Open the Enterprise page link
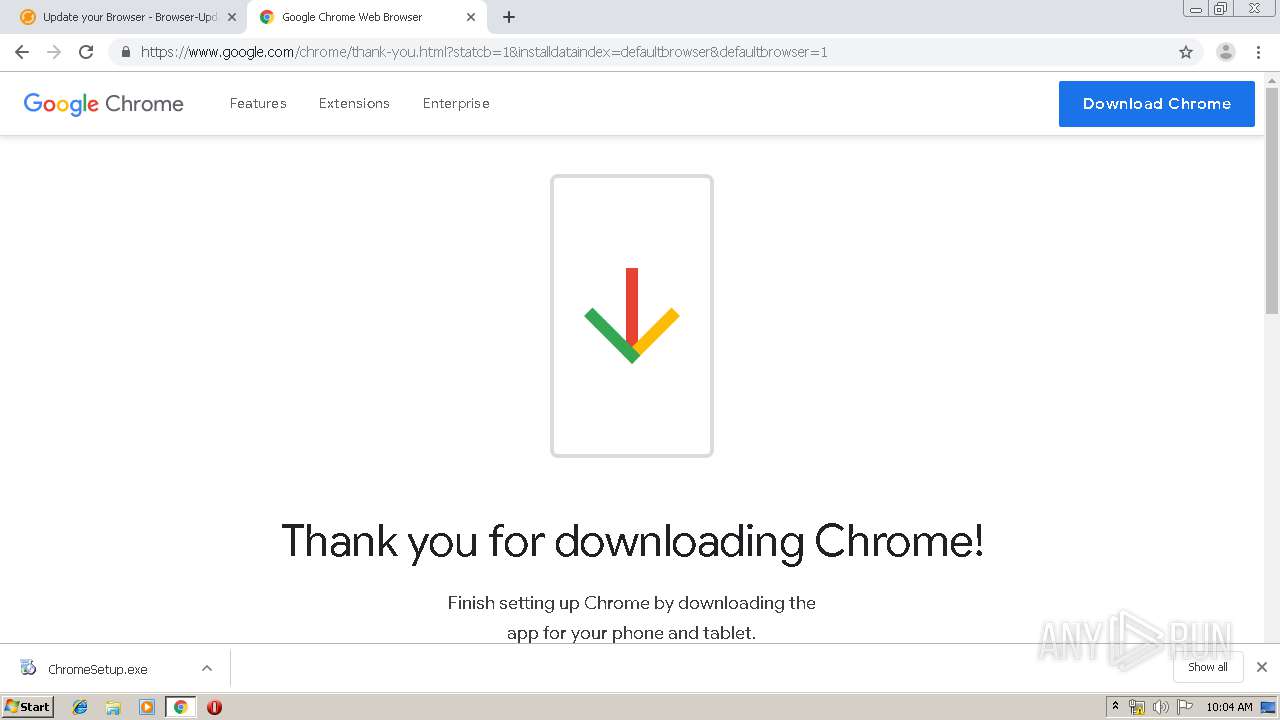The width and height of the screenshot is (1280, 720). point(456,103)
